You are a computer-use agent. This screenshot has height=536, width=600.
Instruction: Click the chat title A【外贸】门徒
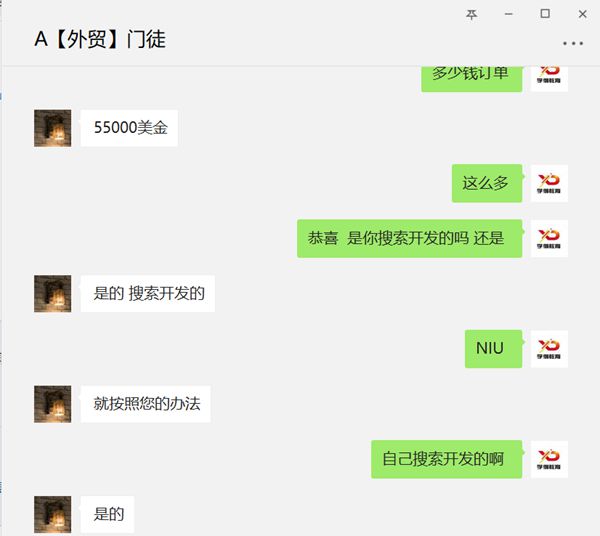click(x=100, y=39)
